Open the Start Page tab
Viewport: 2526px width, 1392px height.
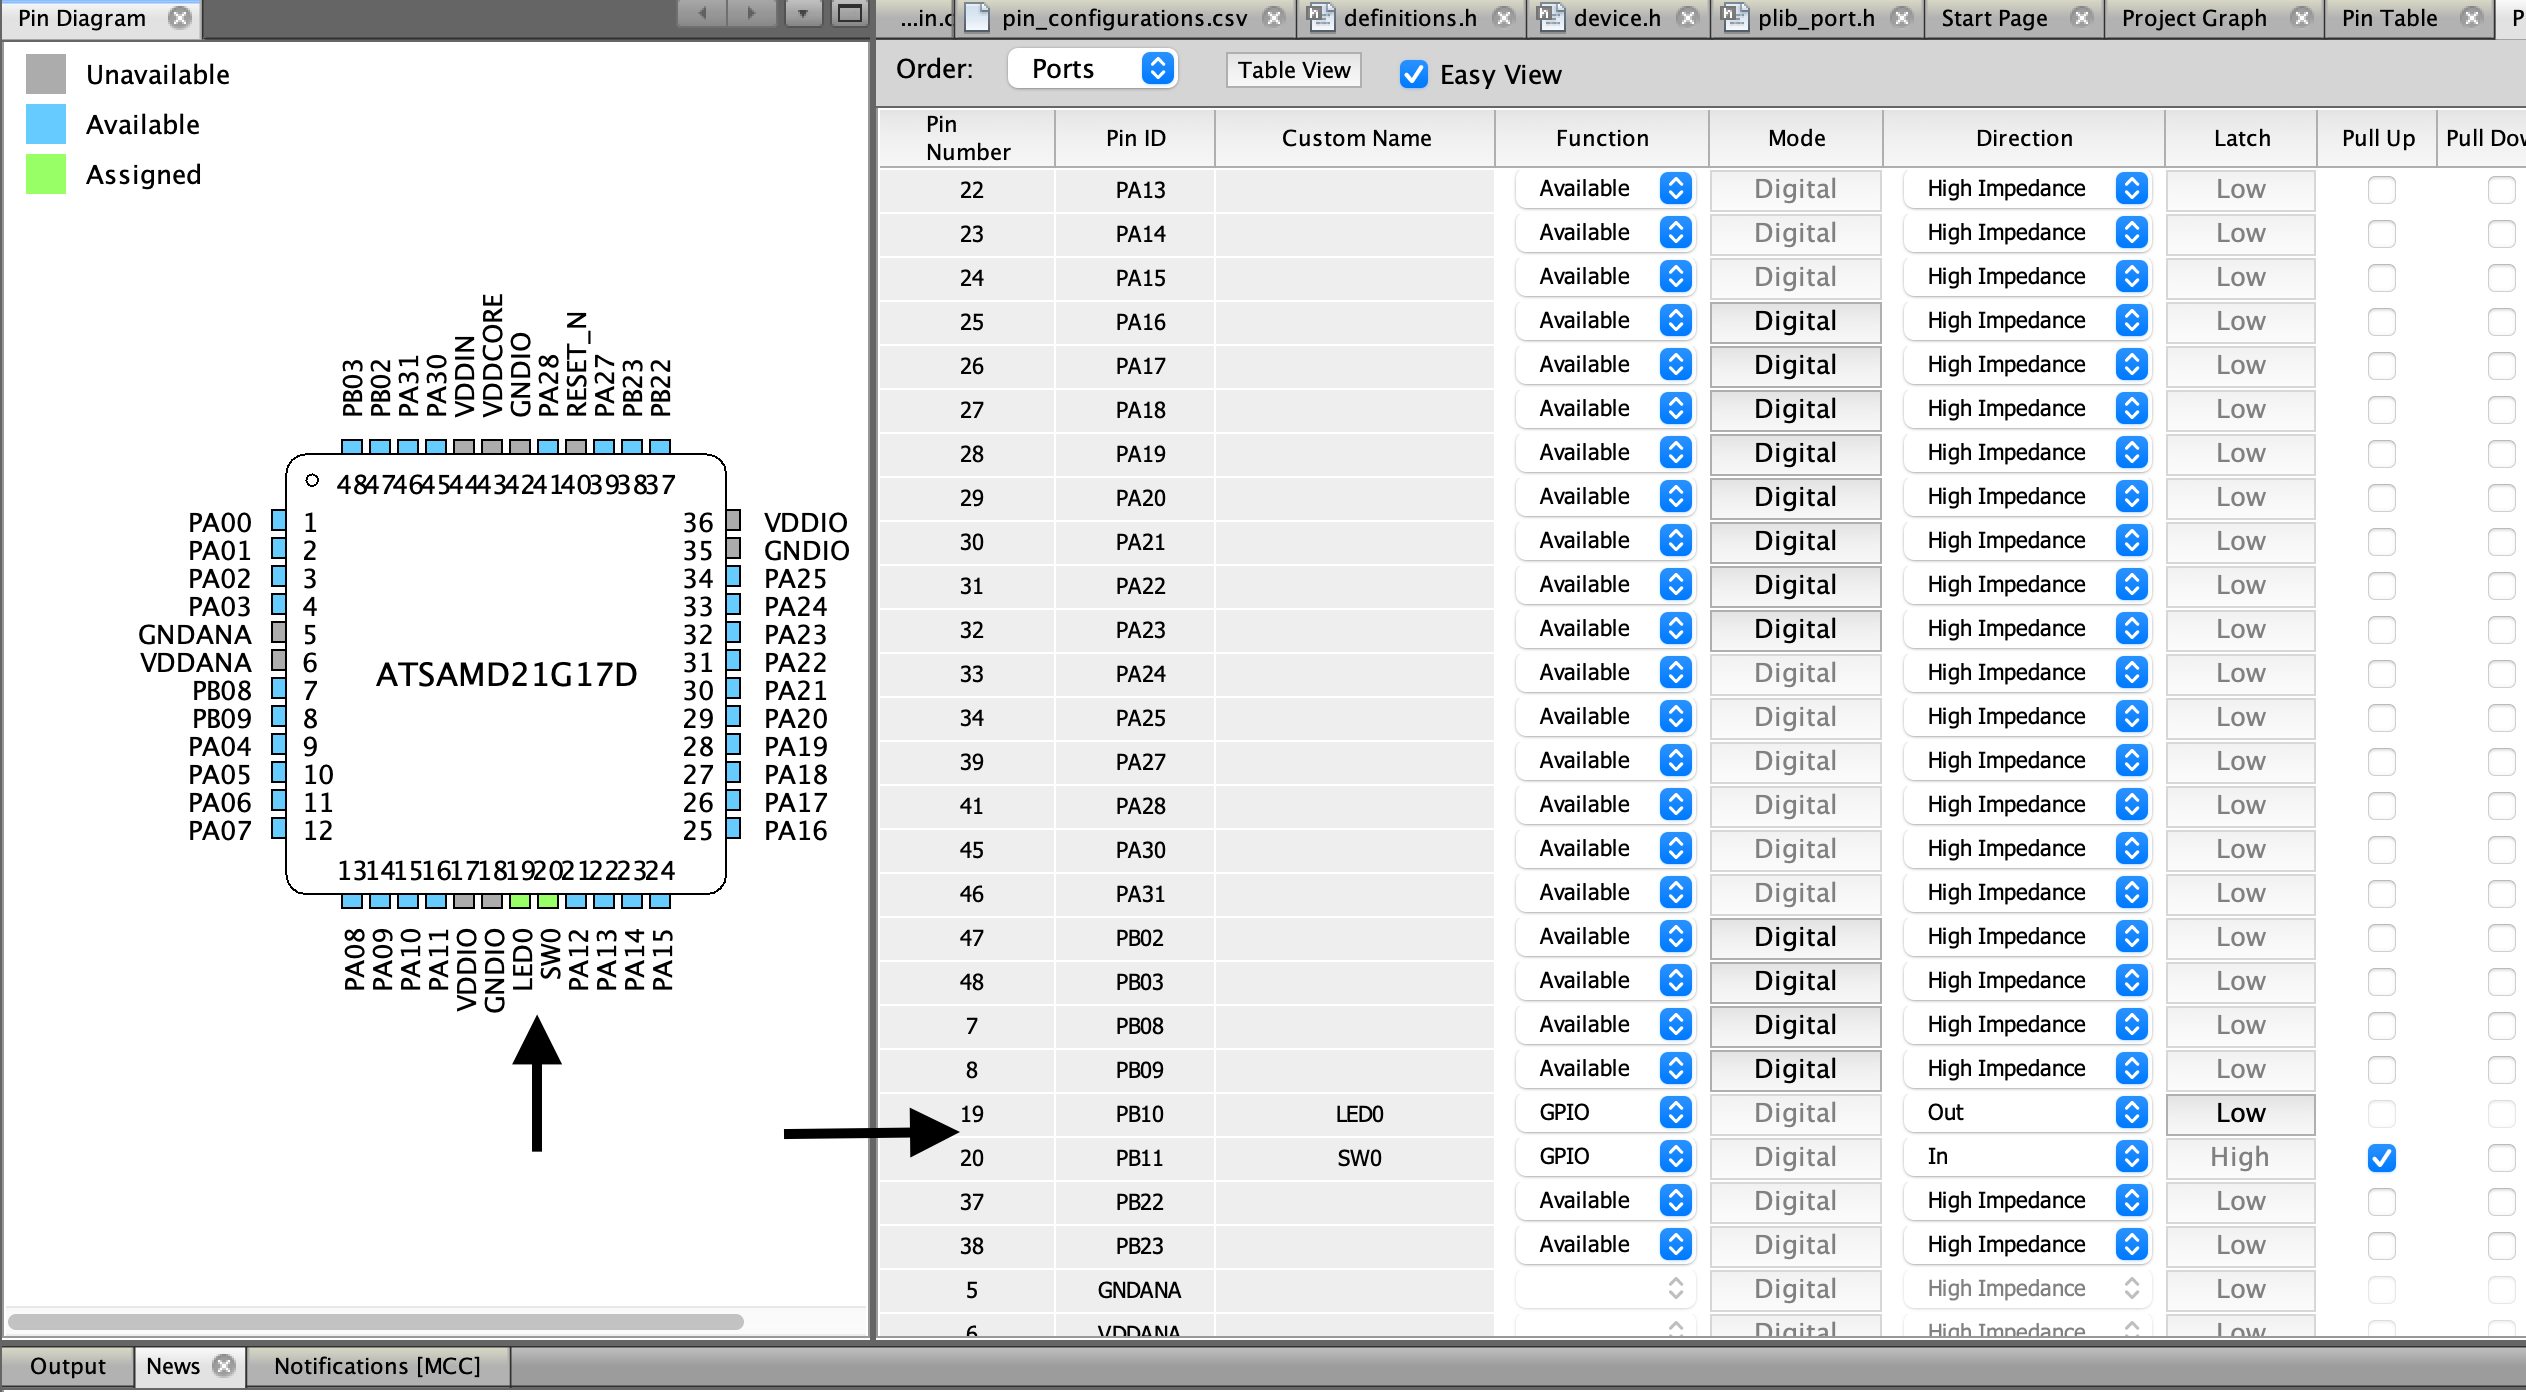1994,17
